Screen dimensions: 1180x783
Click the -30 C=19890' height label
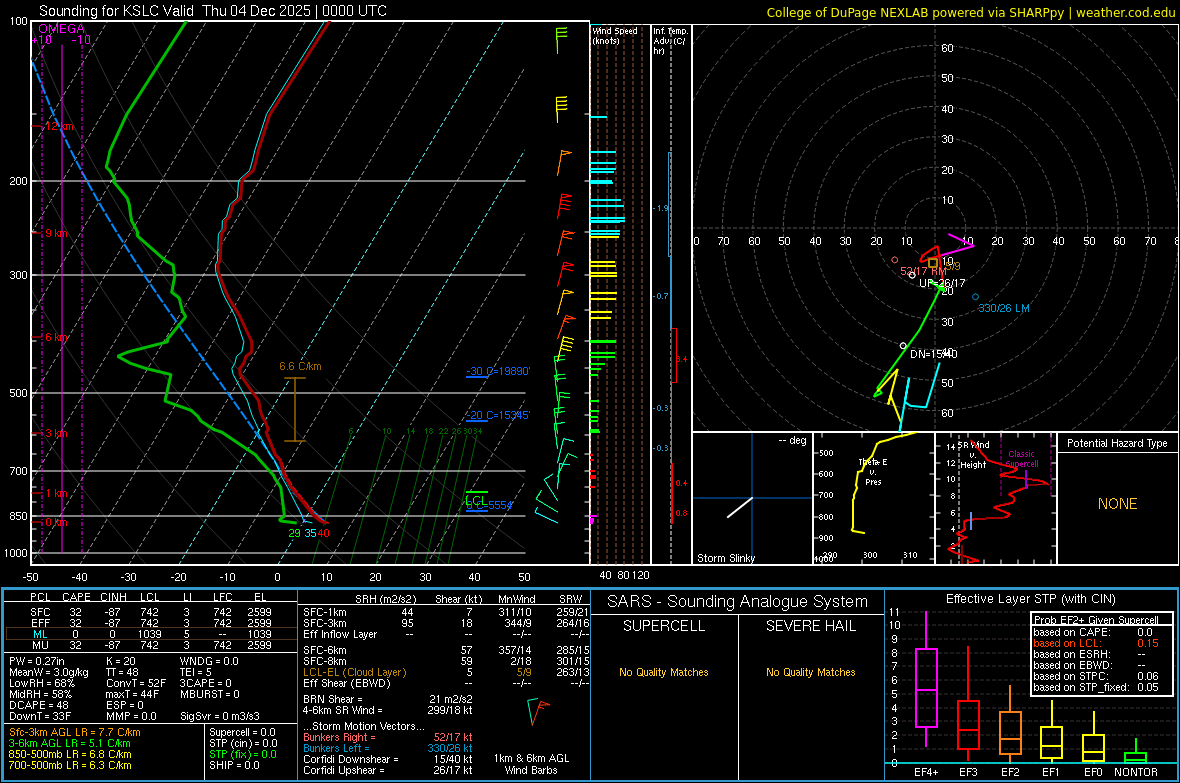click(x=498, y=371)
